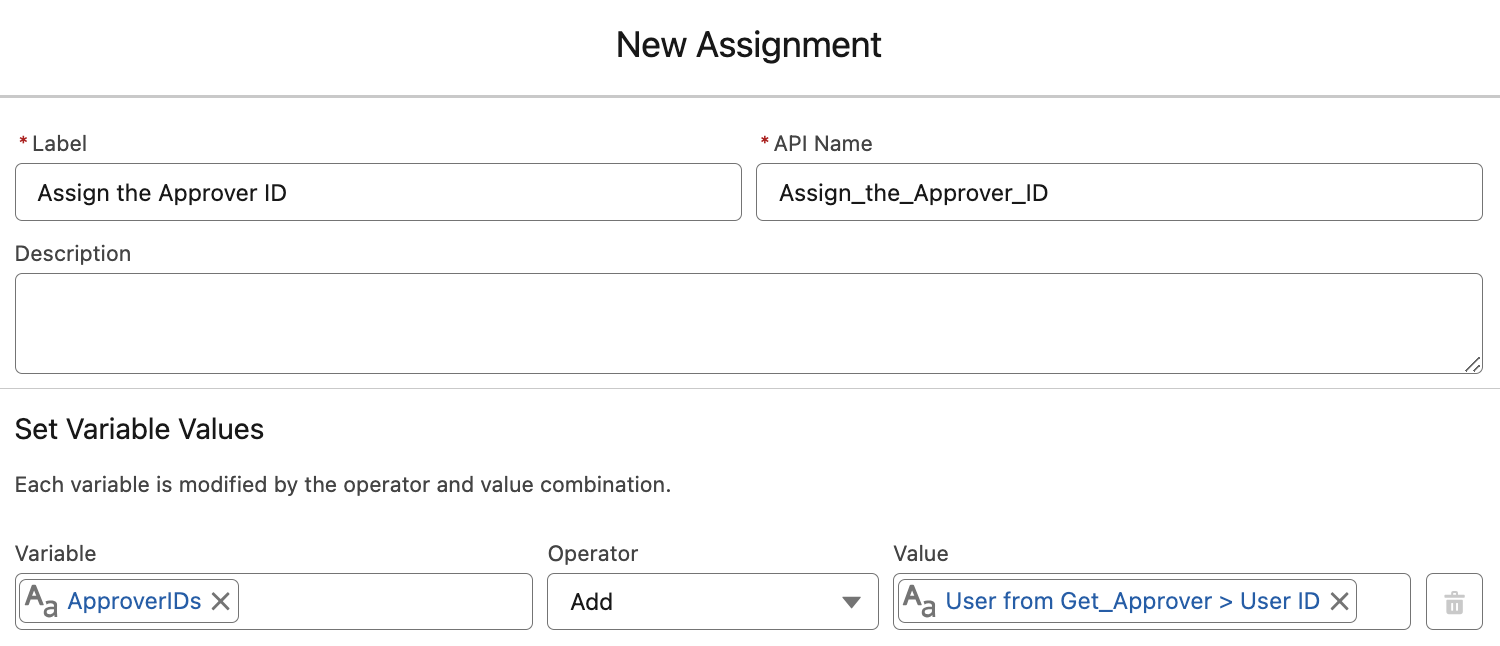Click the empty Description box

[x=747, y=322]
